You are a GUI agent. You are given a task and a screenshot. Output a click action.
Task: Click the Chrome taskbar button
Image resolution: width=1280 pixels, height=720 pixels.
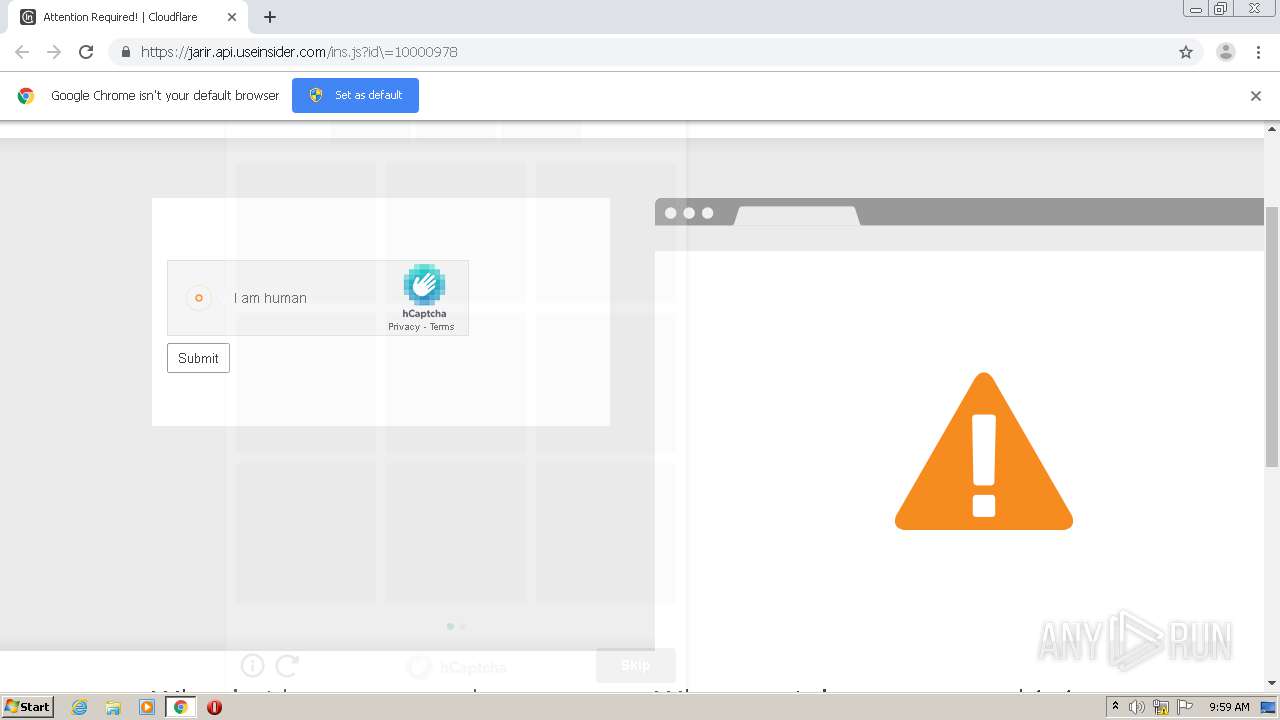(x=181, y=707)
